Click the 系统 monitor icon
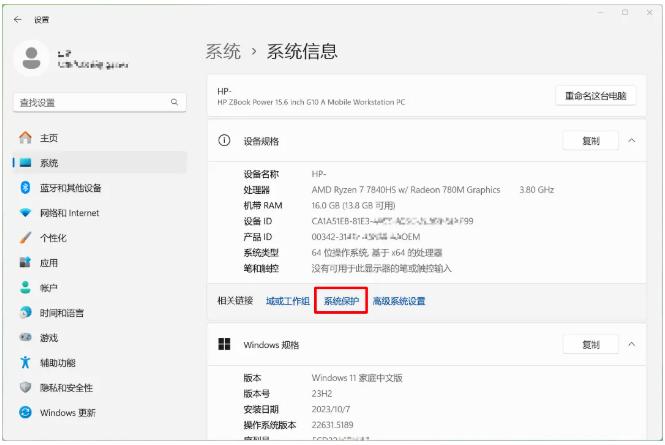This screenshot has height=445, width=665. tap(25, 162)
